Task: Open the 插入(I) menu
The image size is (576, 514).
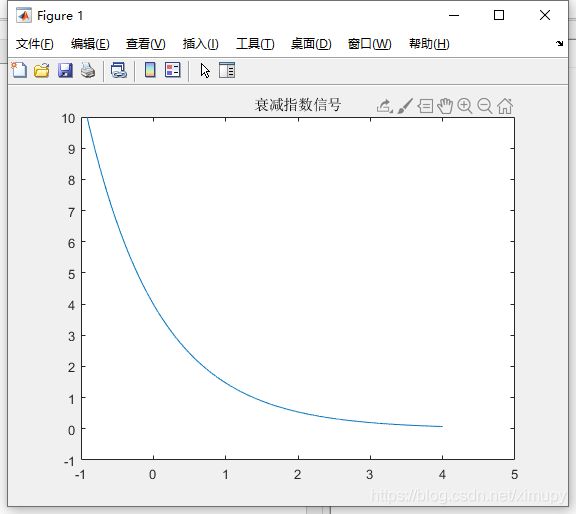Action: point(201,44)
